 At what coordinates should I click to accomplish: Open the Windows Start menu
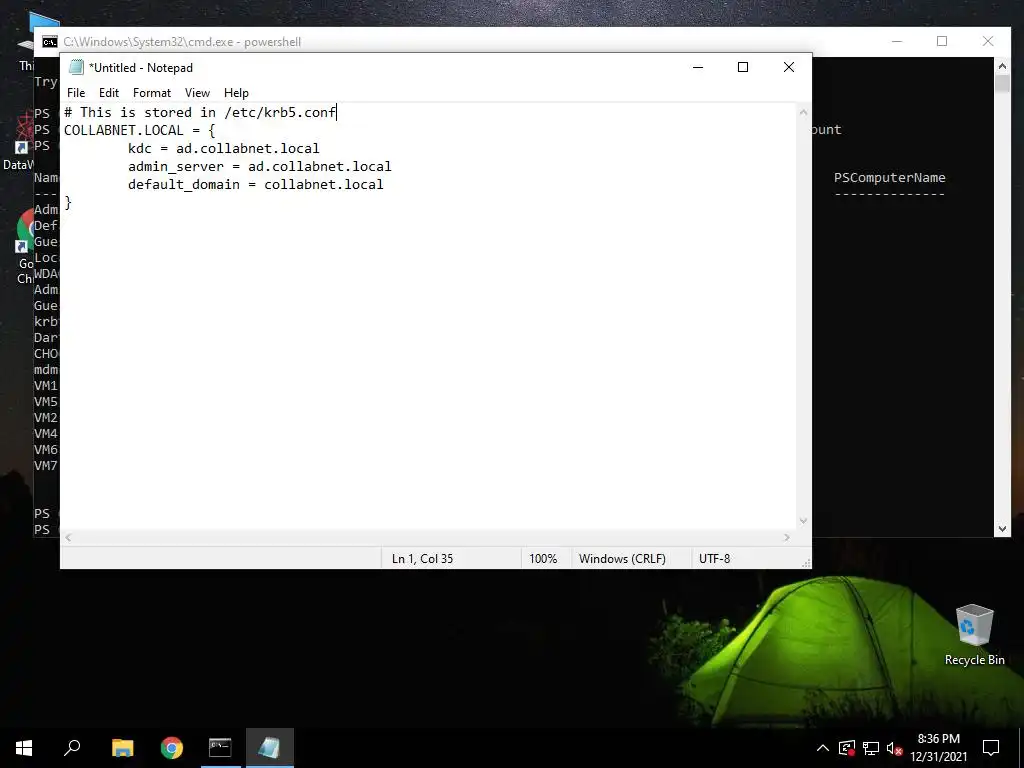(x=24, y=748)
